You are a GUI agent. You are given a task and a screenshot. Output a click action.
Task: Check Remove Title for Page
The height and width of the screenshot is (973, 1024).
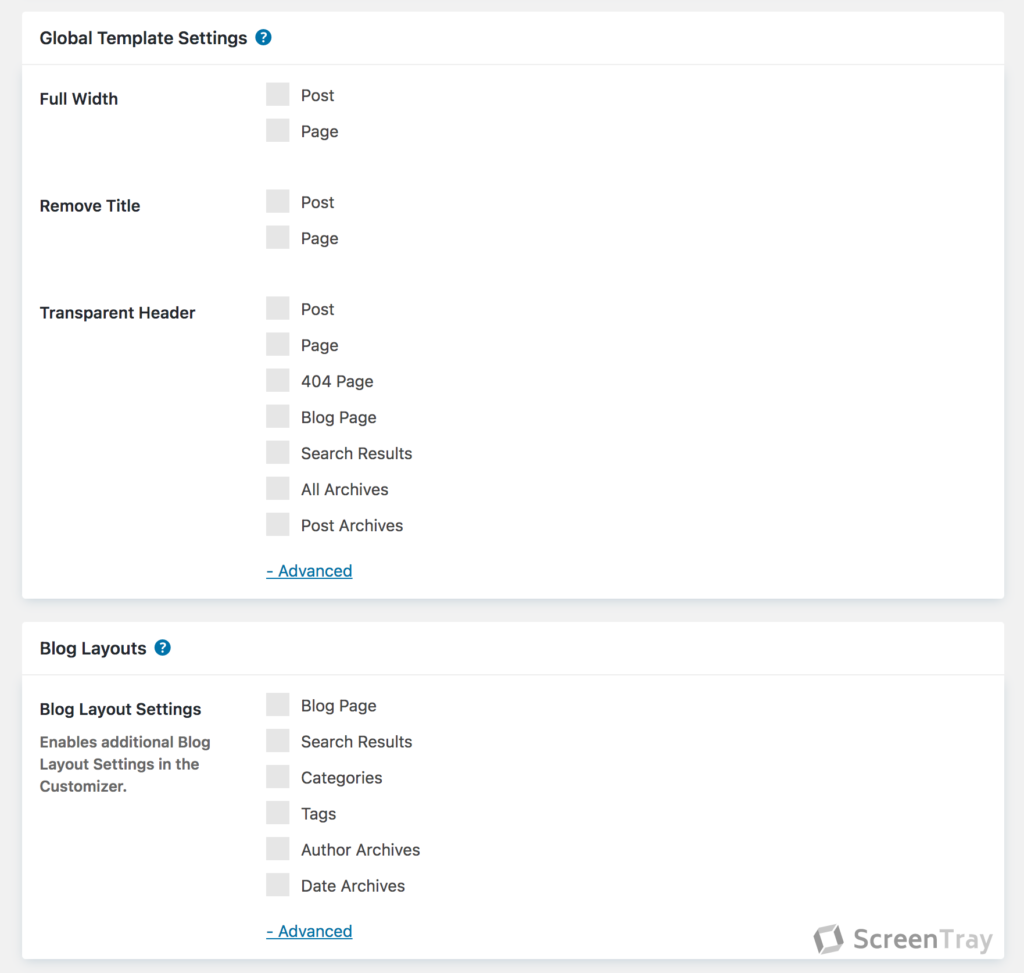click(278, 237)
